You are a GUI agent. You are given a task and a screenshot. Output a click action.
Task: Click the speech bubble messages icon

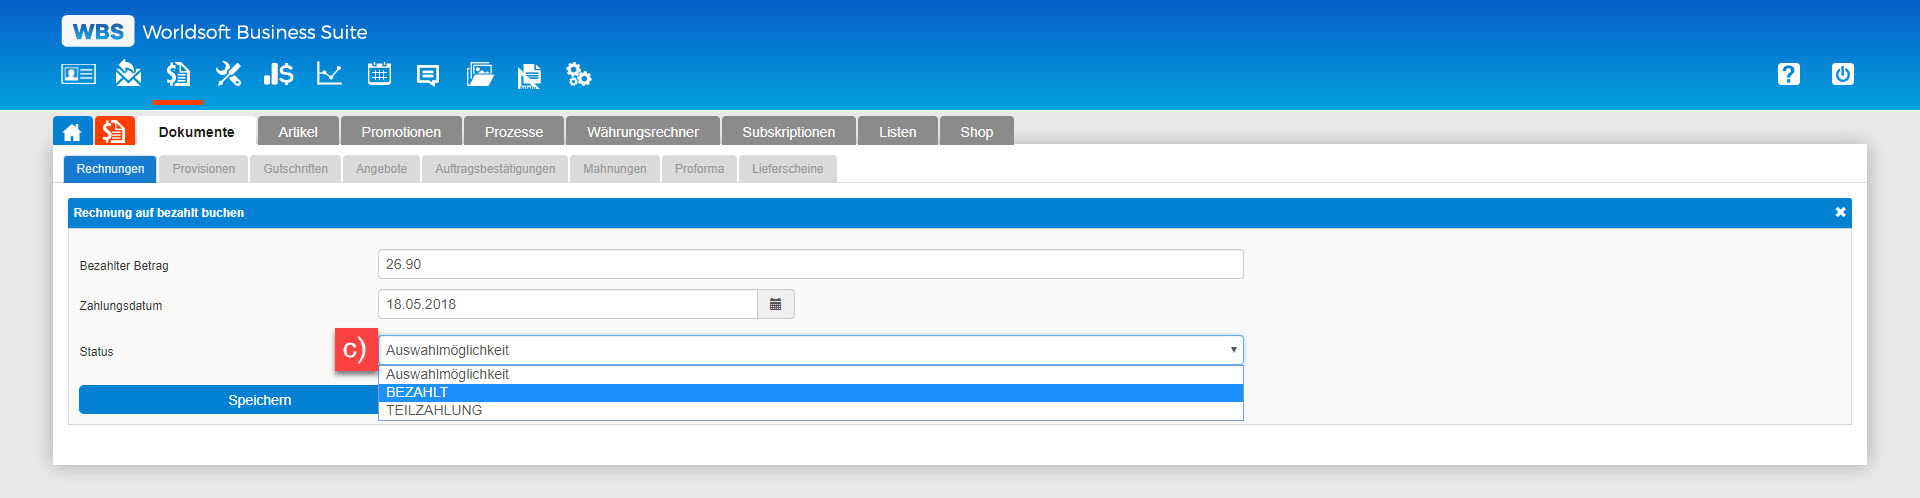coord(428,75)
